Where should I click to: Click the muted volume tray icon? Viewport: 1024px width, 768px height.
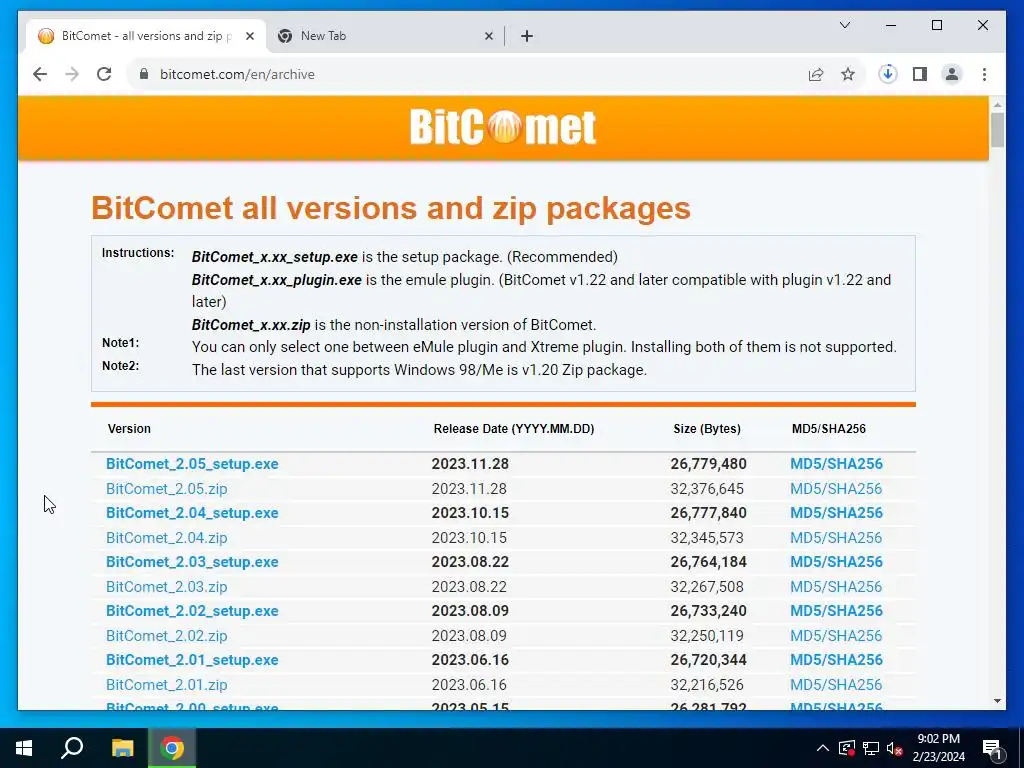pos(895,748)
